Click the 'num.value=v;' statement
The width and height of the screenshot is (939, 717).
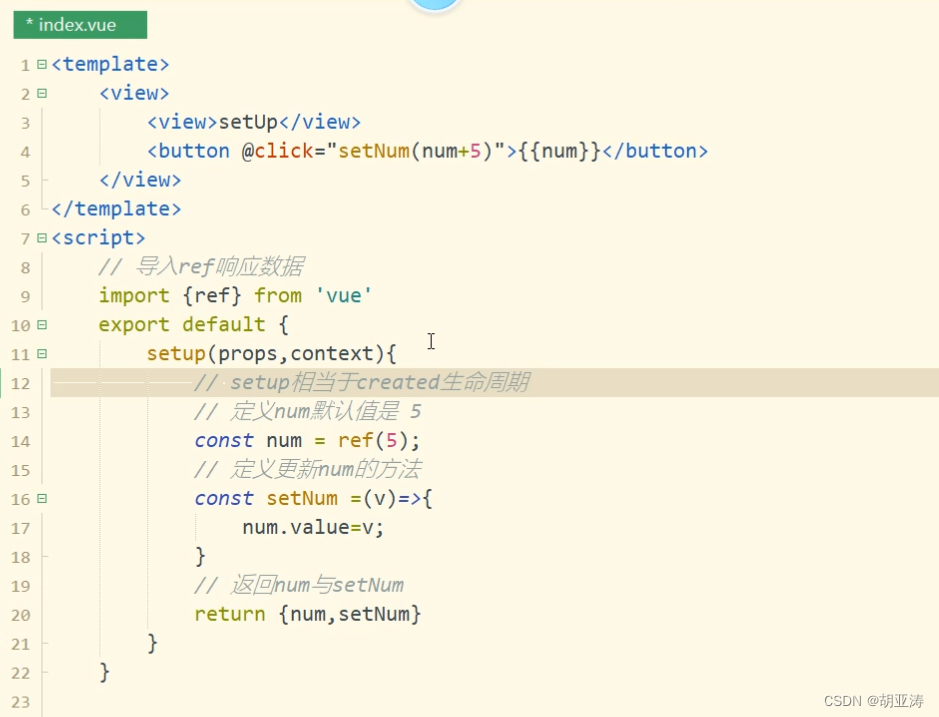(313, 528)
